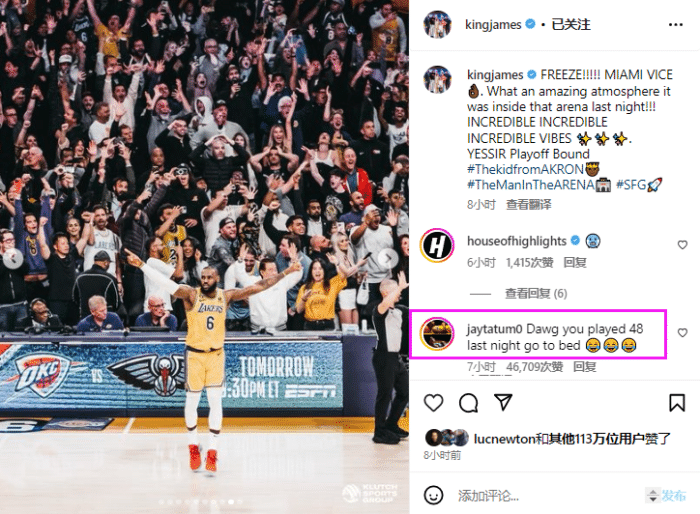View houseofhighlights profile avatar
The width and height of the screenshot is (700, 514).
coord(437,245)
